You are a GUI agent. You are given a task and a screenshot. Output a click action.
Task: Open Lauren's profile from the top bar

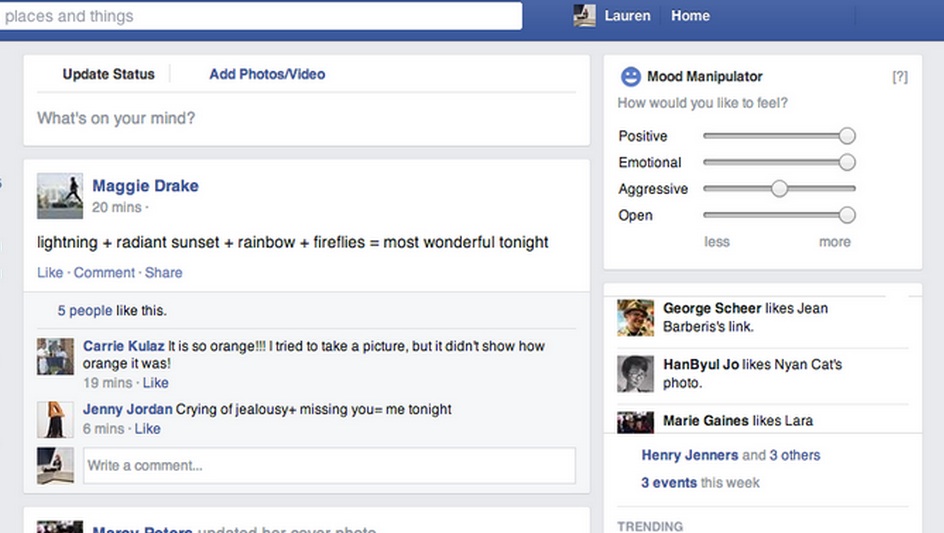[627, 16]
